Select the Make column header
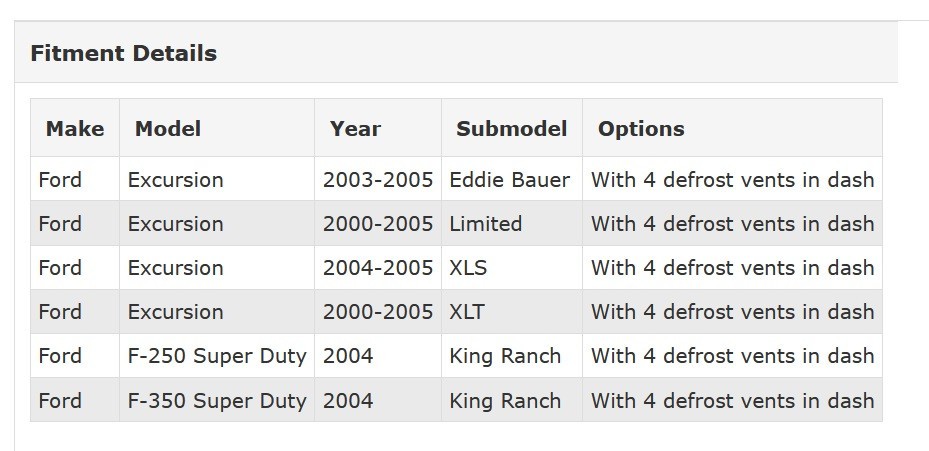The width and height of the screenshot is (929, 451). point(75,129)
